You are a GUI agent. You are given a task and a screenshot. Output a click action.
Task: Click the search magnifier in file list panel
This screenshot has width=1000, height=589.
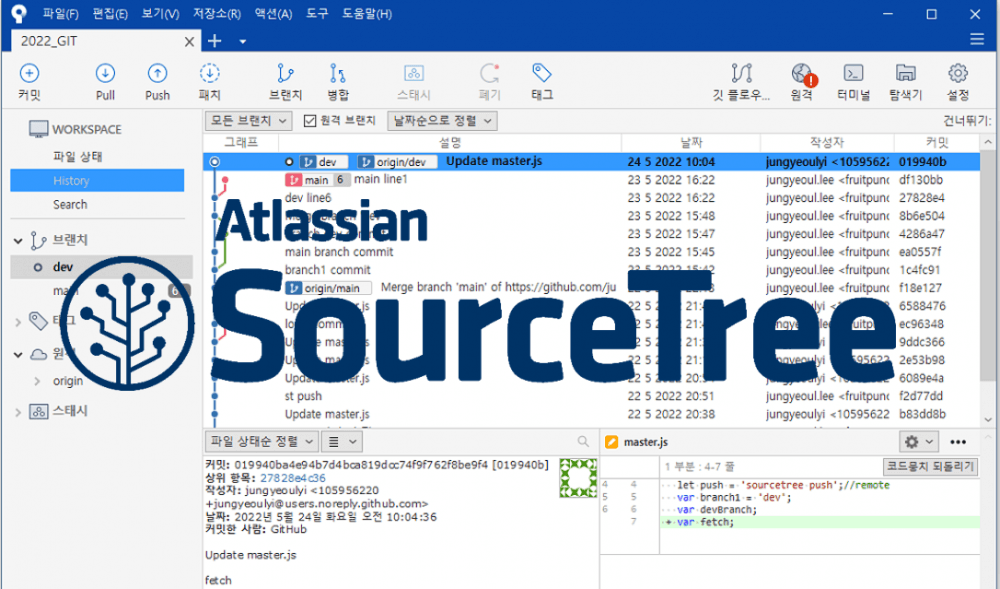(583, 441)
